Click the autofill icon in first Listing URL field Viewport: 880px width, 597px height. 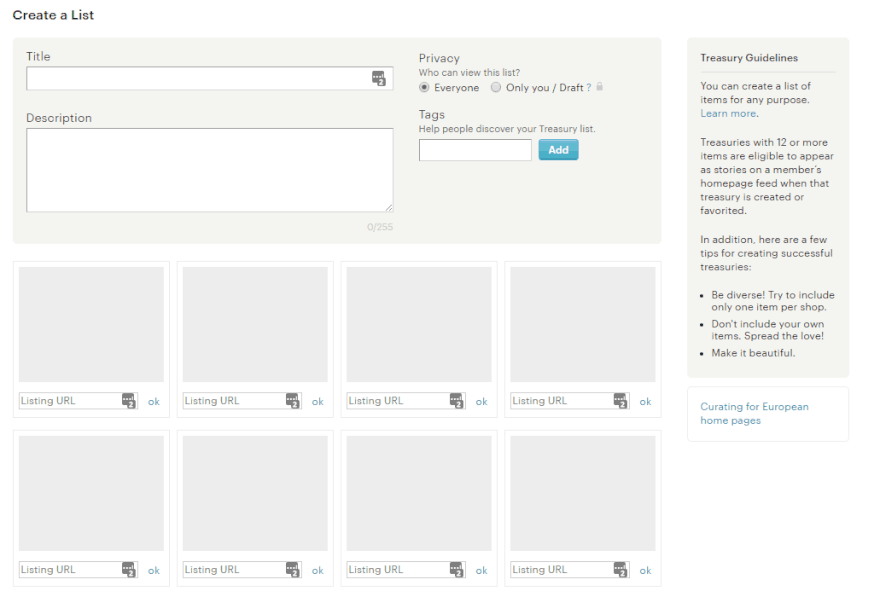click(129, 401)
